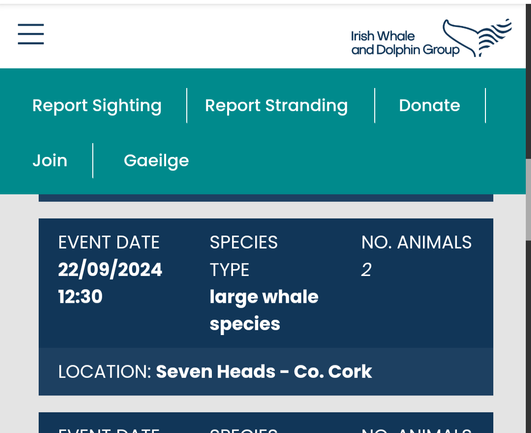Open the Seven Heads sighting record card
This screenshot has height=433, width=531.
click(266, 307)
